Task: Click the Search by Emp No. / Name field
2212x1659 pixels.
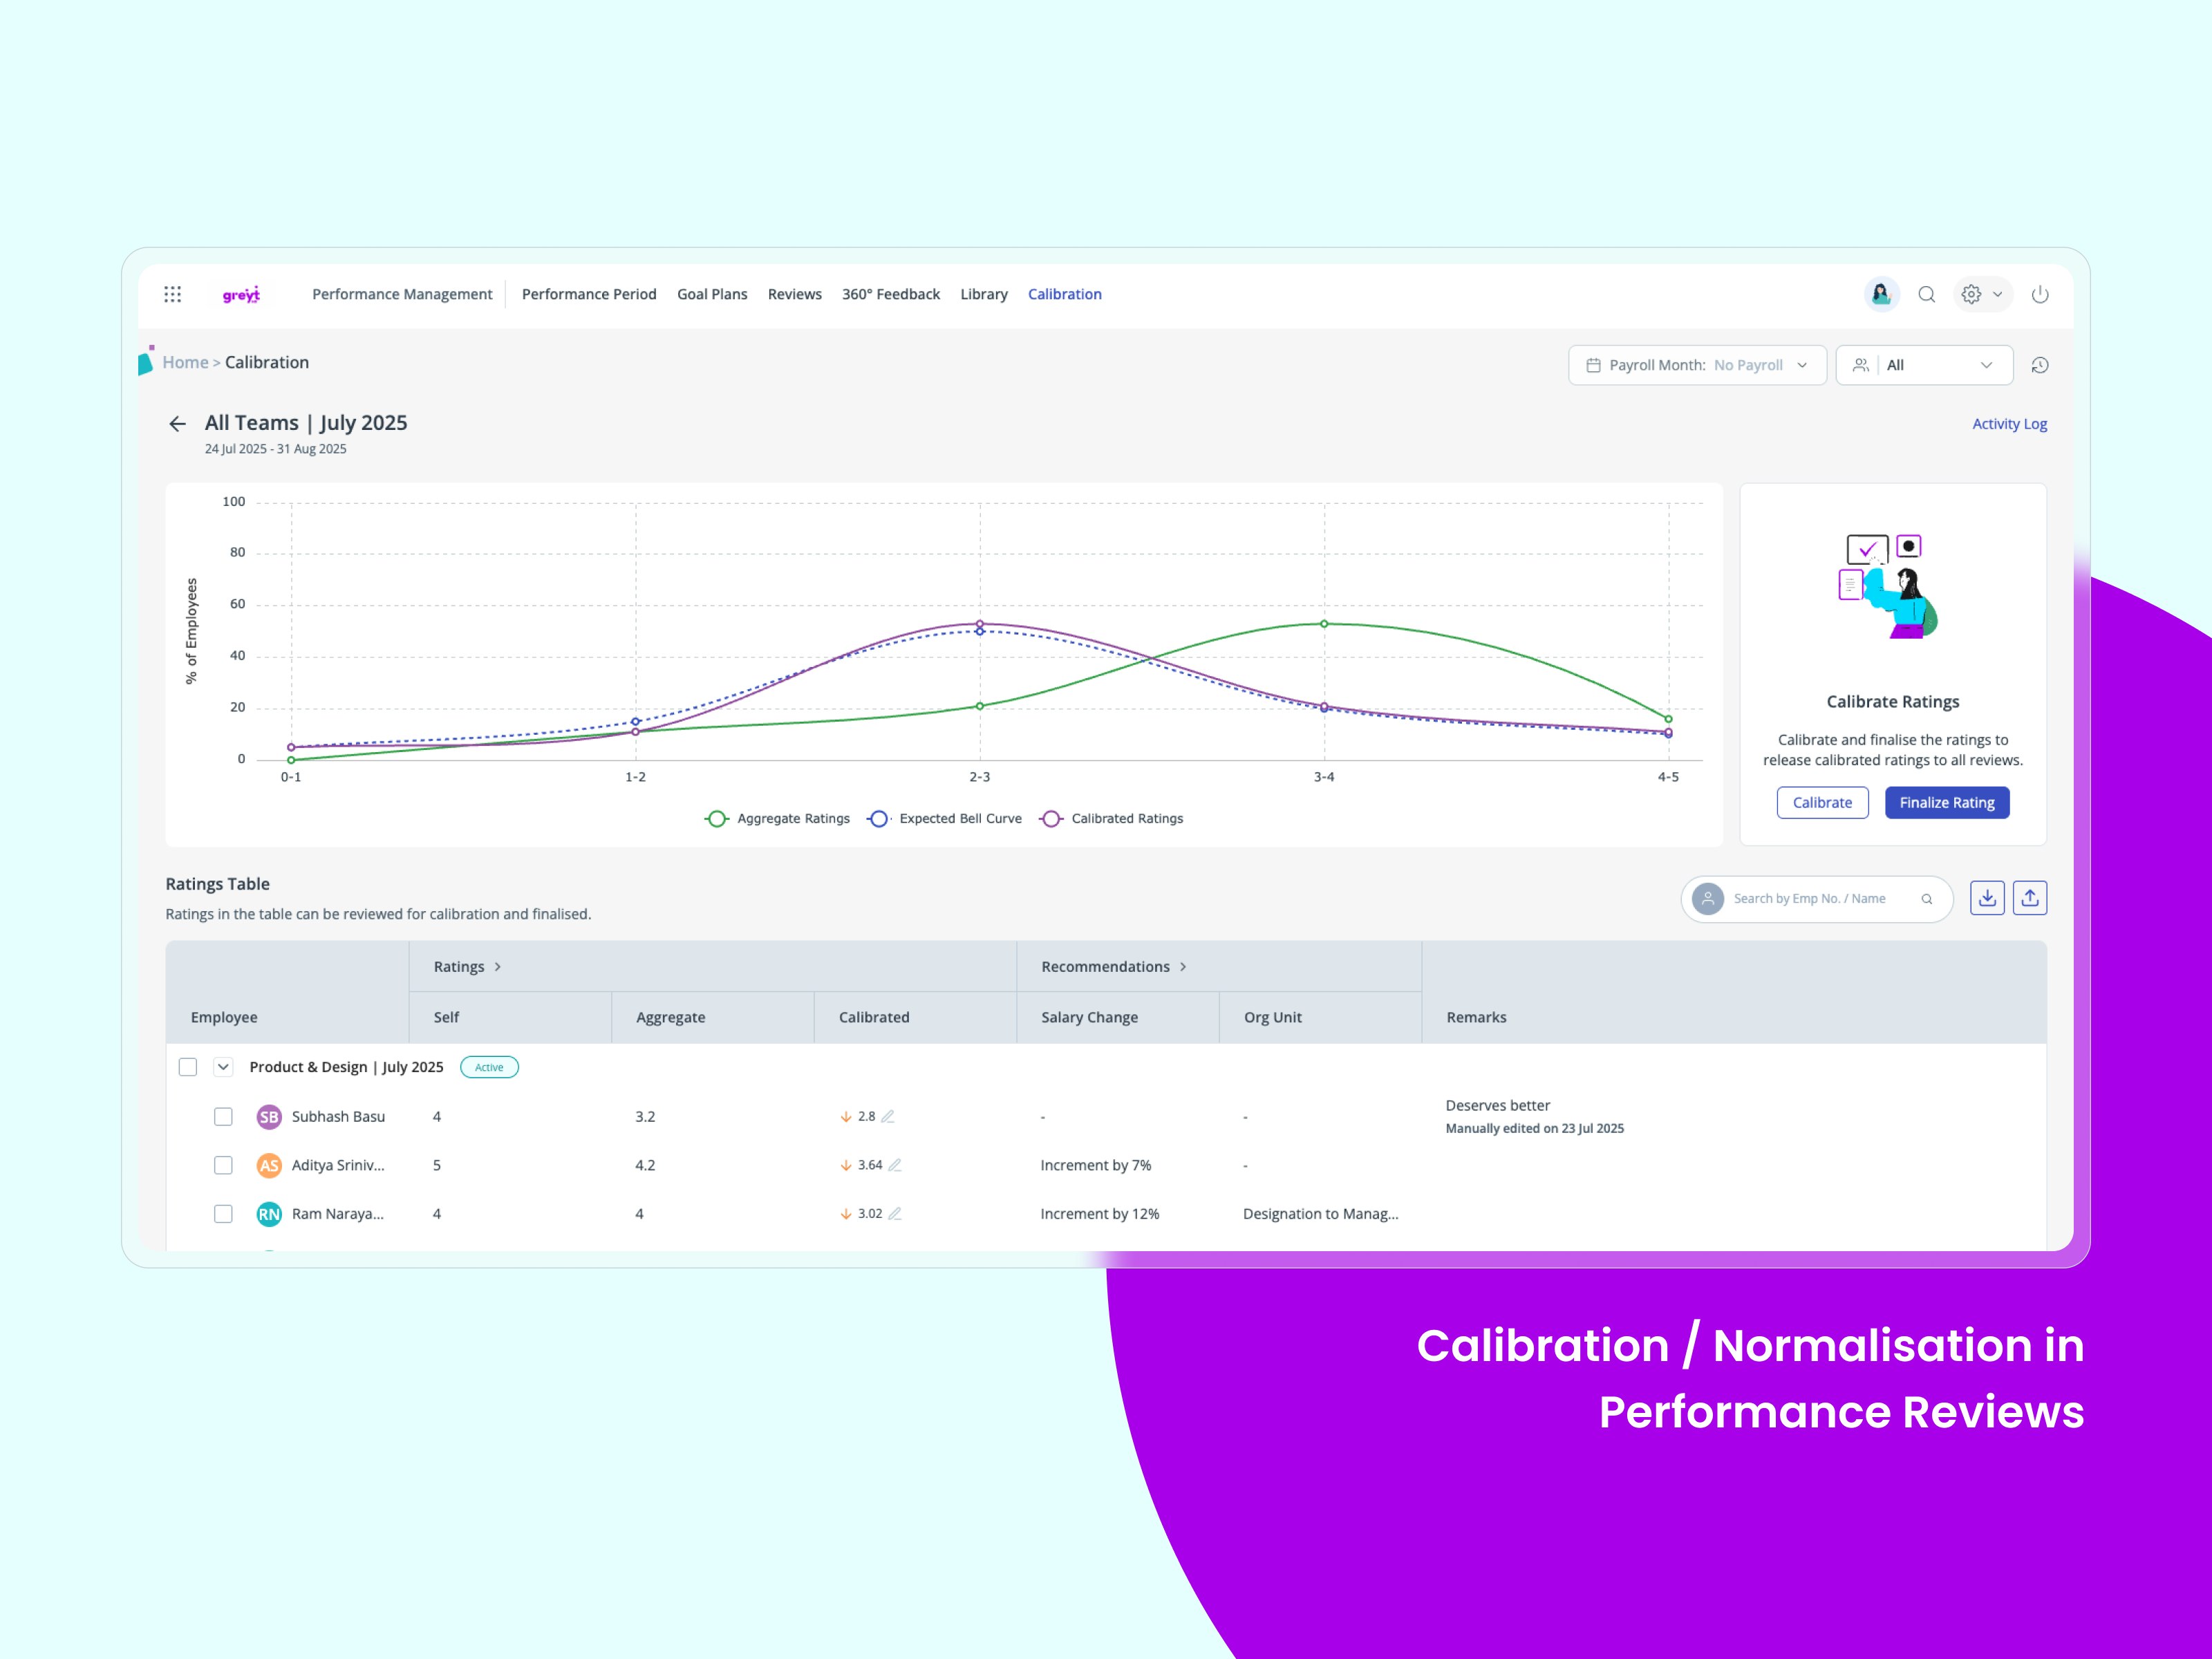Action: tap(1816, 899)
